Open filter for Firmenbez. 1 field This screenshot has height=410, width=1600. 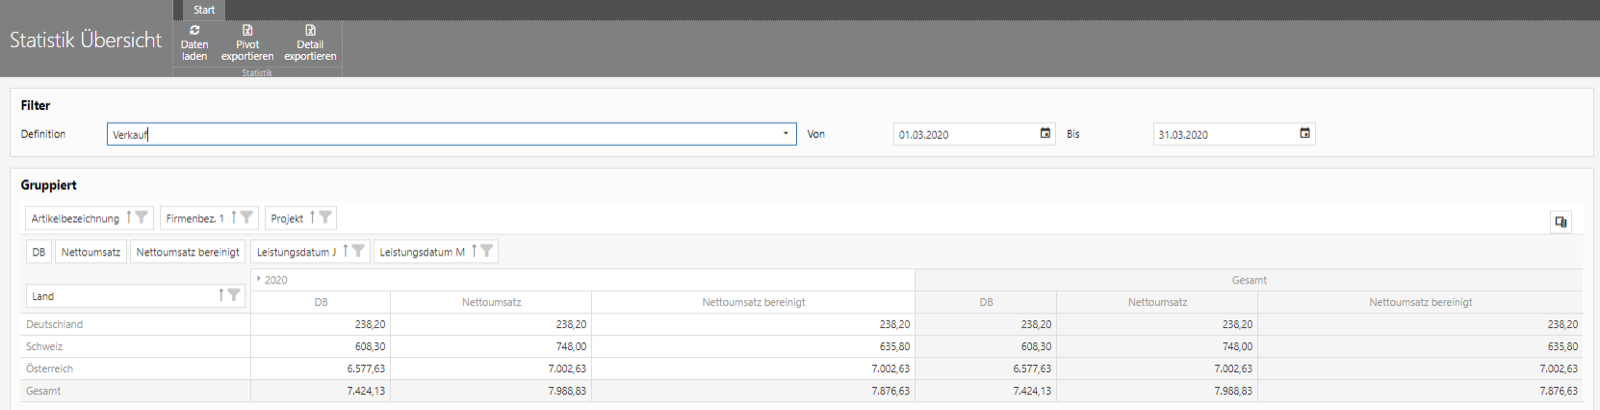click(x=247, y=217)
